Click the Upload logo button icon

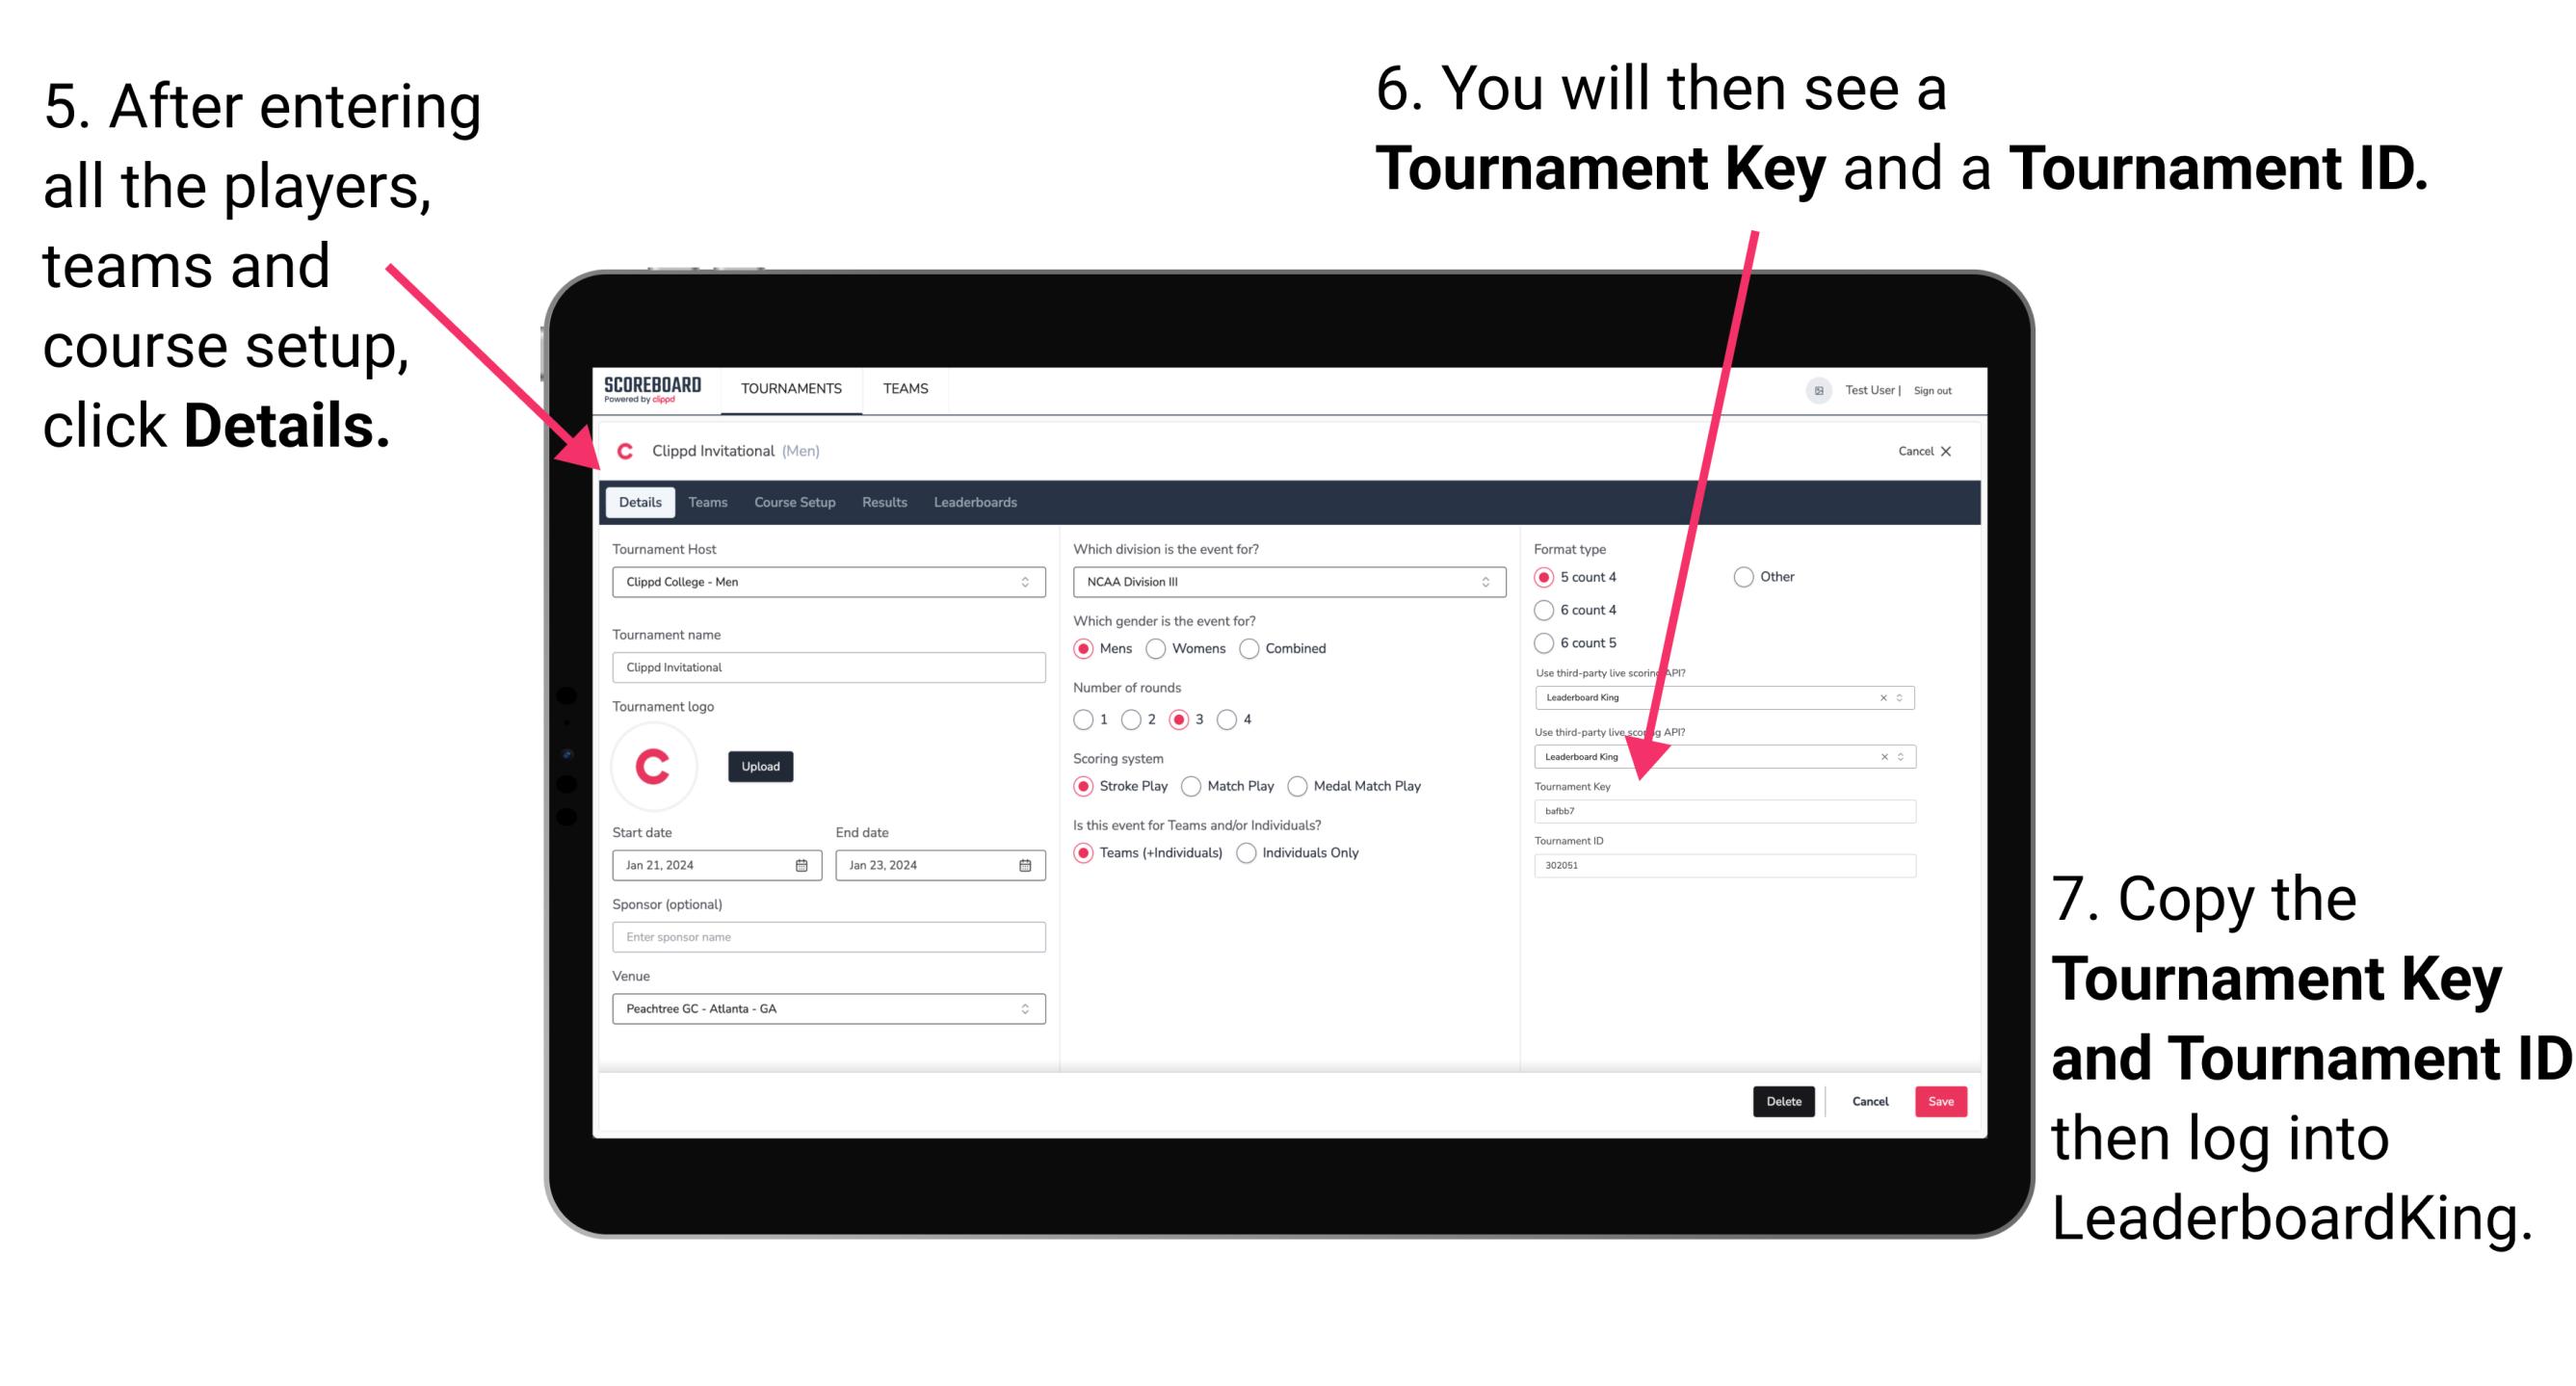(761, 767)
